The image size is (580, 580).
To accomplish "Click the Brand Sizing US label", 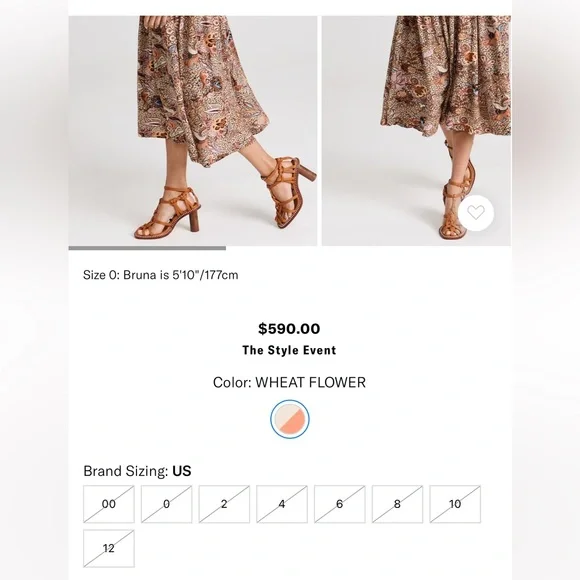I will 137,471.
